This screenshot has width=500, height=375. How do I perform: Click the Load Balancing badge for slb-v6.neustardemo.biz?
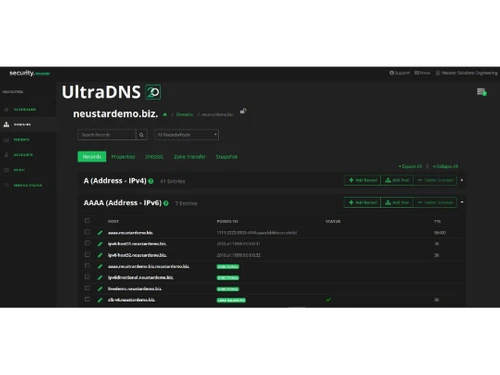click(231, 300)
